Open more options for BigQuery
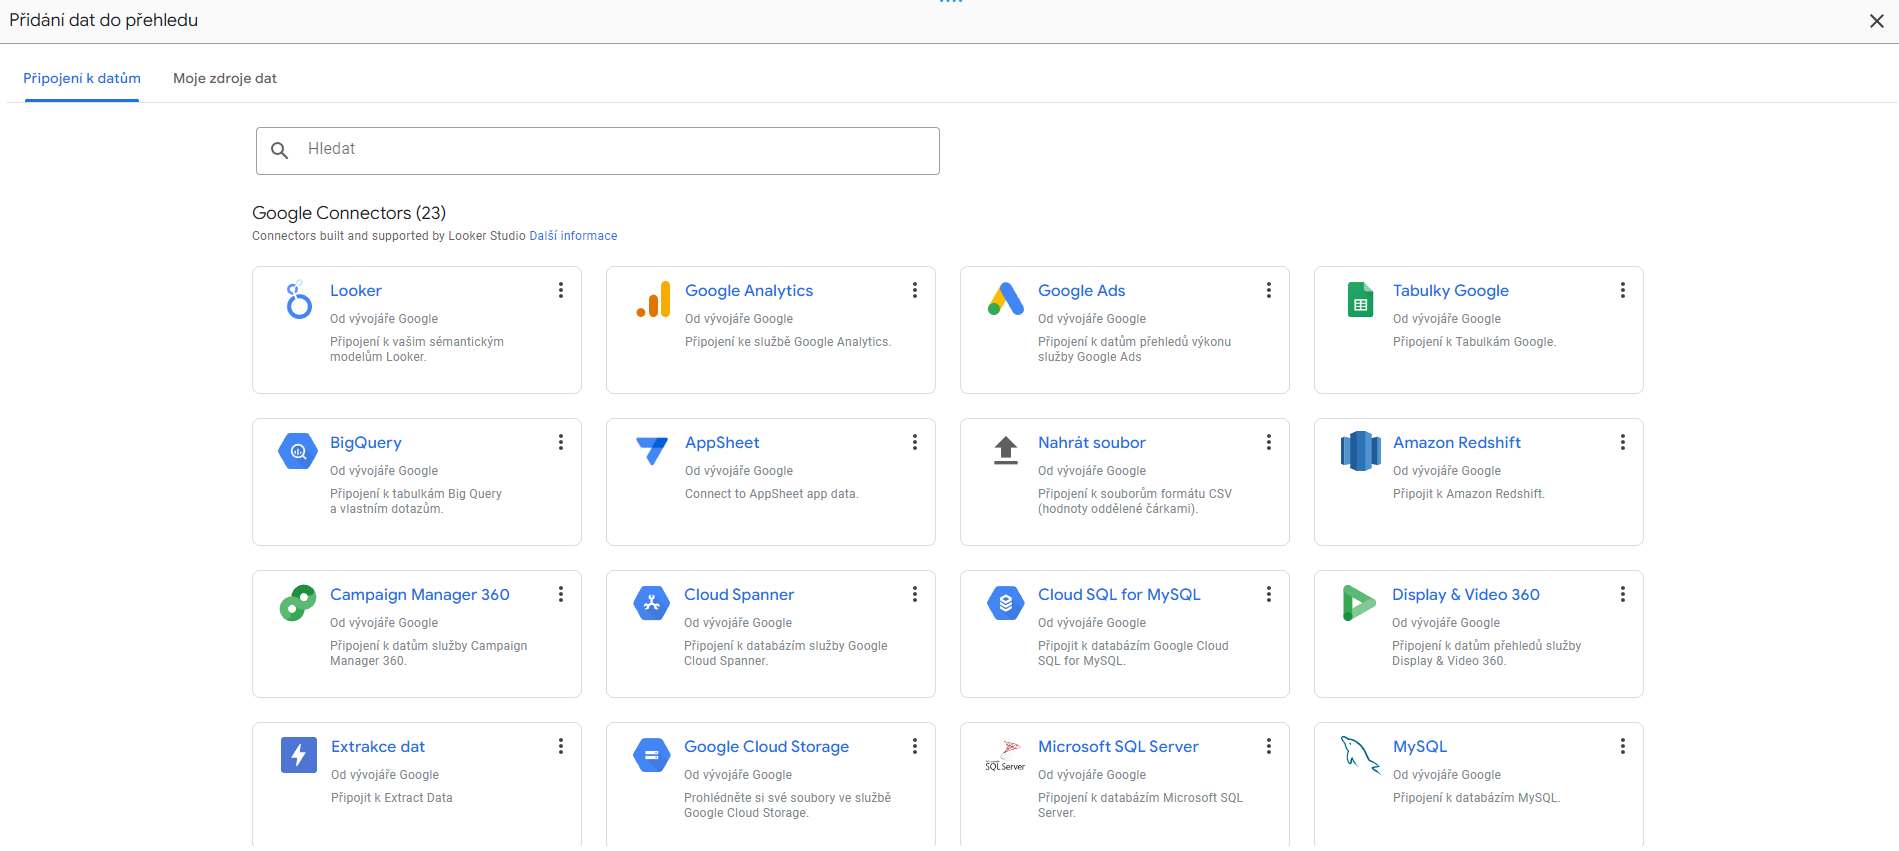Image resolution: width=1899 pixels, height=851 pixels. (x=561, y=442)
